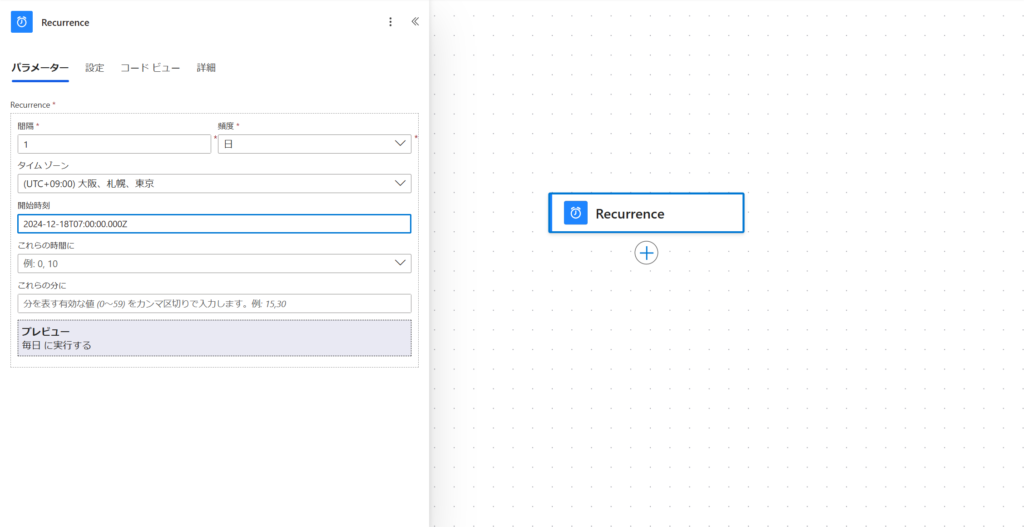The height and width of the screenshot is (527, 1024).
Task: Switch to the パラメーター tab
Action: pos(40,67)
